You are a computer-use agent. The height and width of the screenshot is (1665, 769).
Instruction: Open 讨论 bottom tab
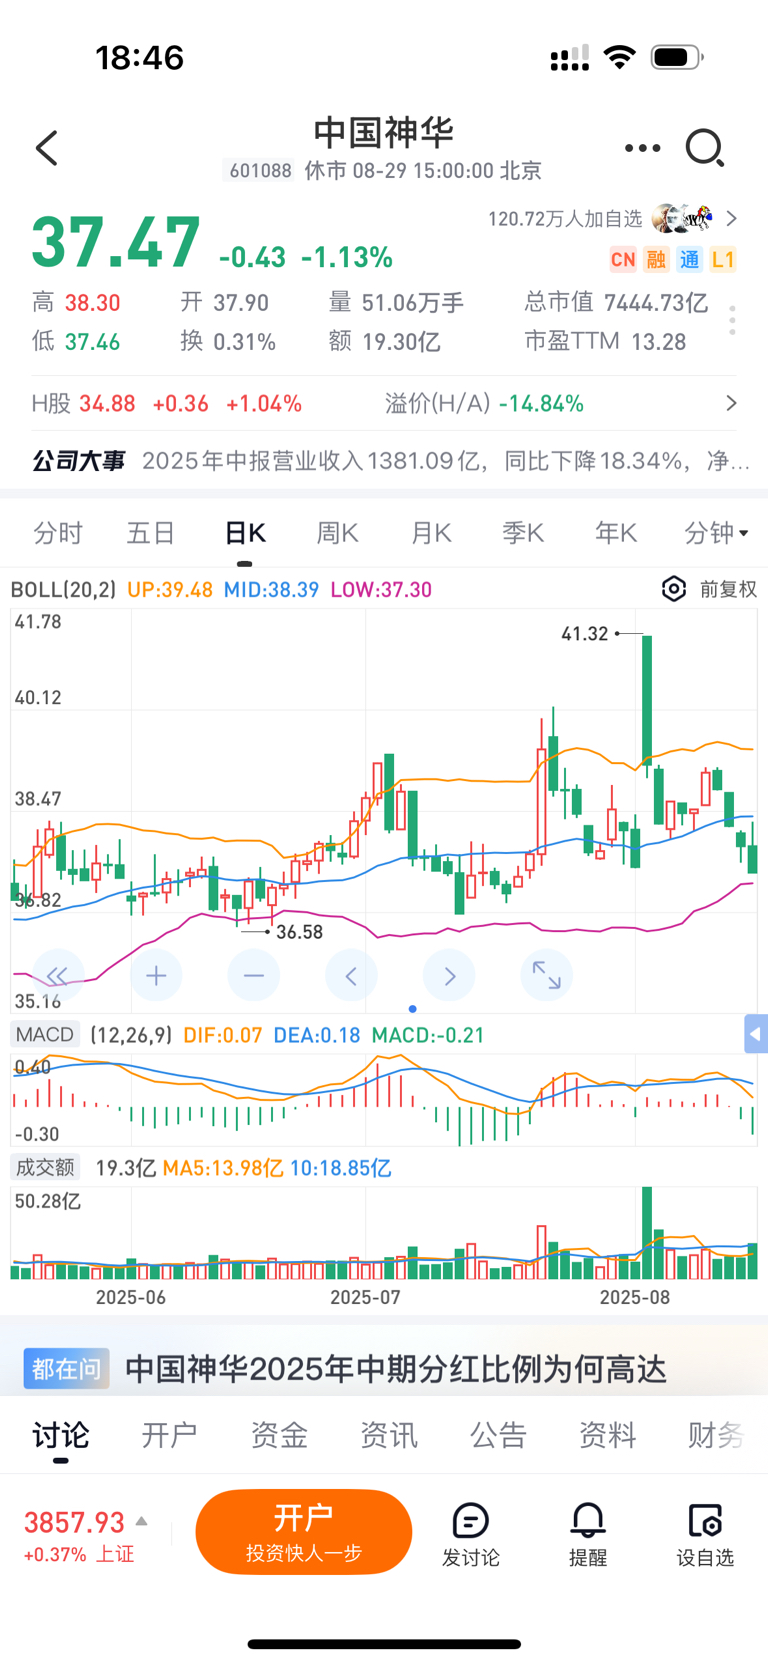pos(61,1435)
